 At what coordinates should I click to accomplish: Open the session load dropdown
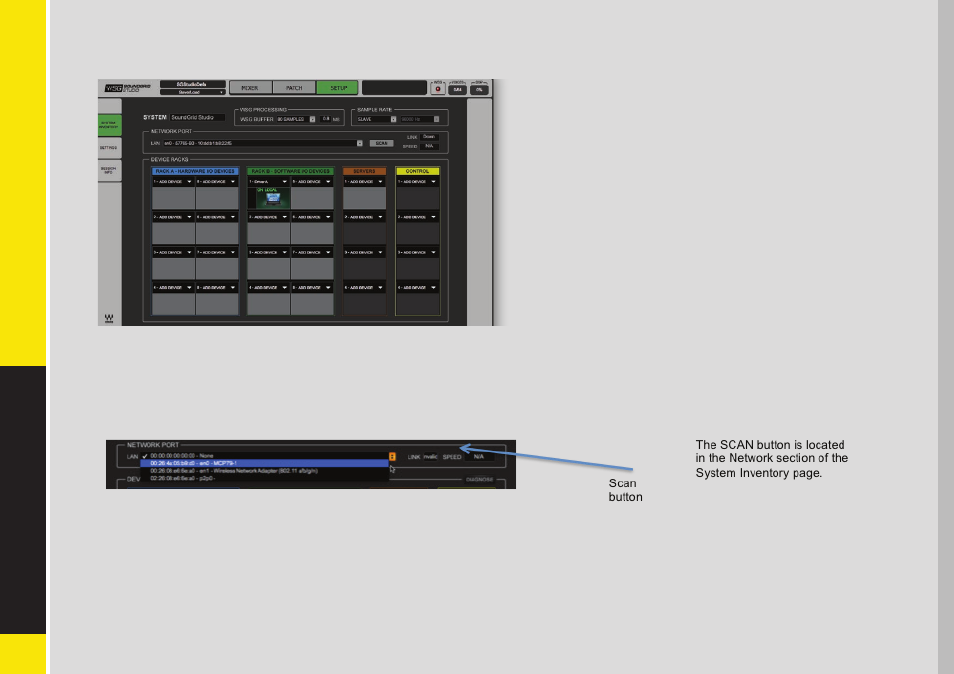192,92
